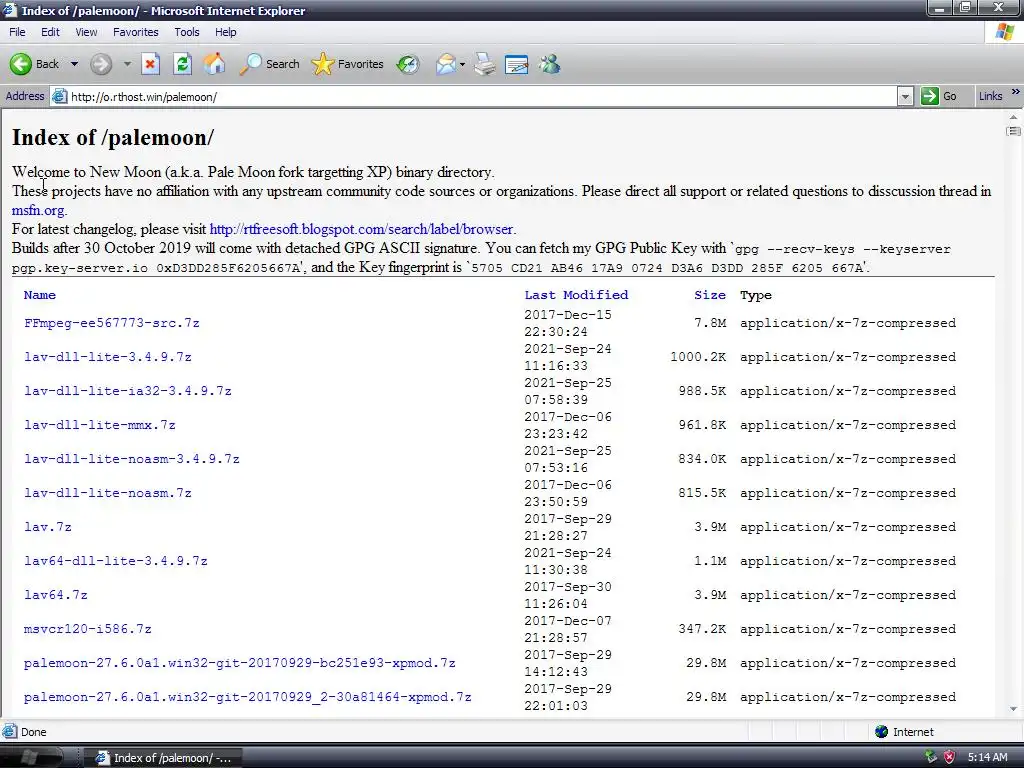The image size is (1024, 768).
Task: Download lav64-dll-lite-3.4.9.7z
Action: [x=116, y=561]
